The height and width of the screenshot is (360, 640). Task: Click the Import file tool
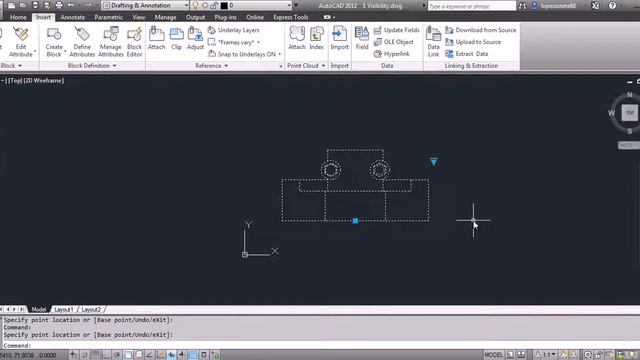pos(340,38)
